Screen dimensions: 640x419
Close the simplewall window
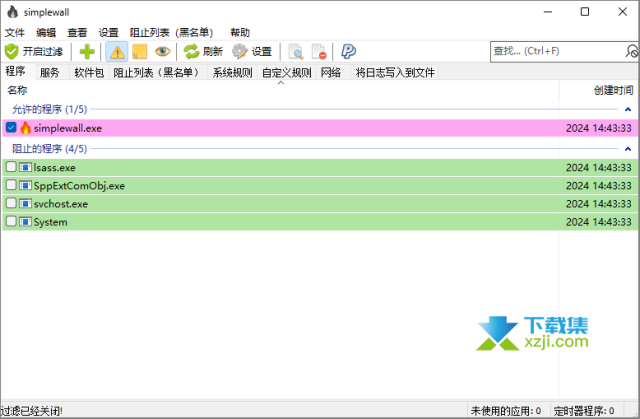[622, 12]
